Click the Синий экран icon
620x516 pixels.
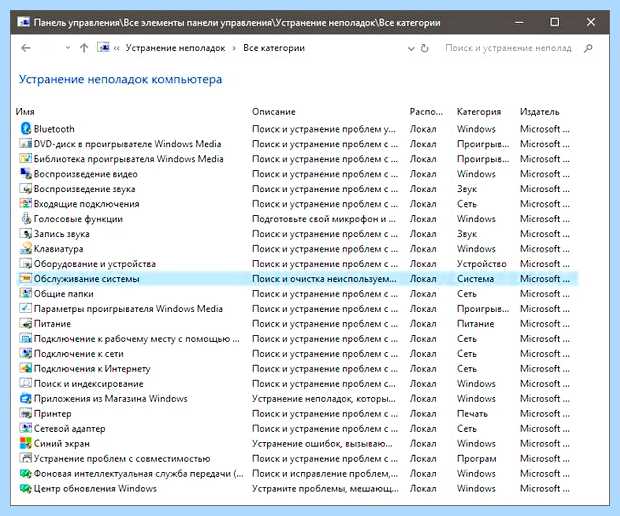pyautogui.click(x=26, y=443)
